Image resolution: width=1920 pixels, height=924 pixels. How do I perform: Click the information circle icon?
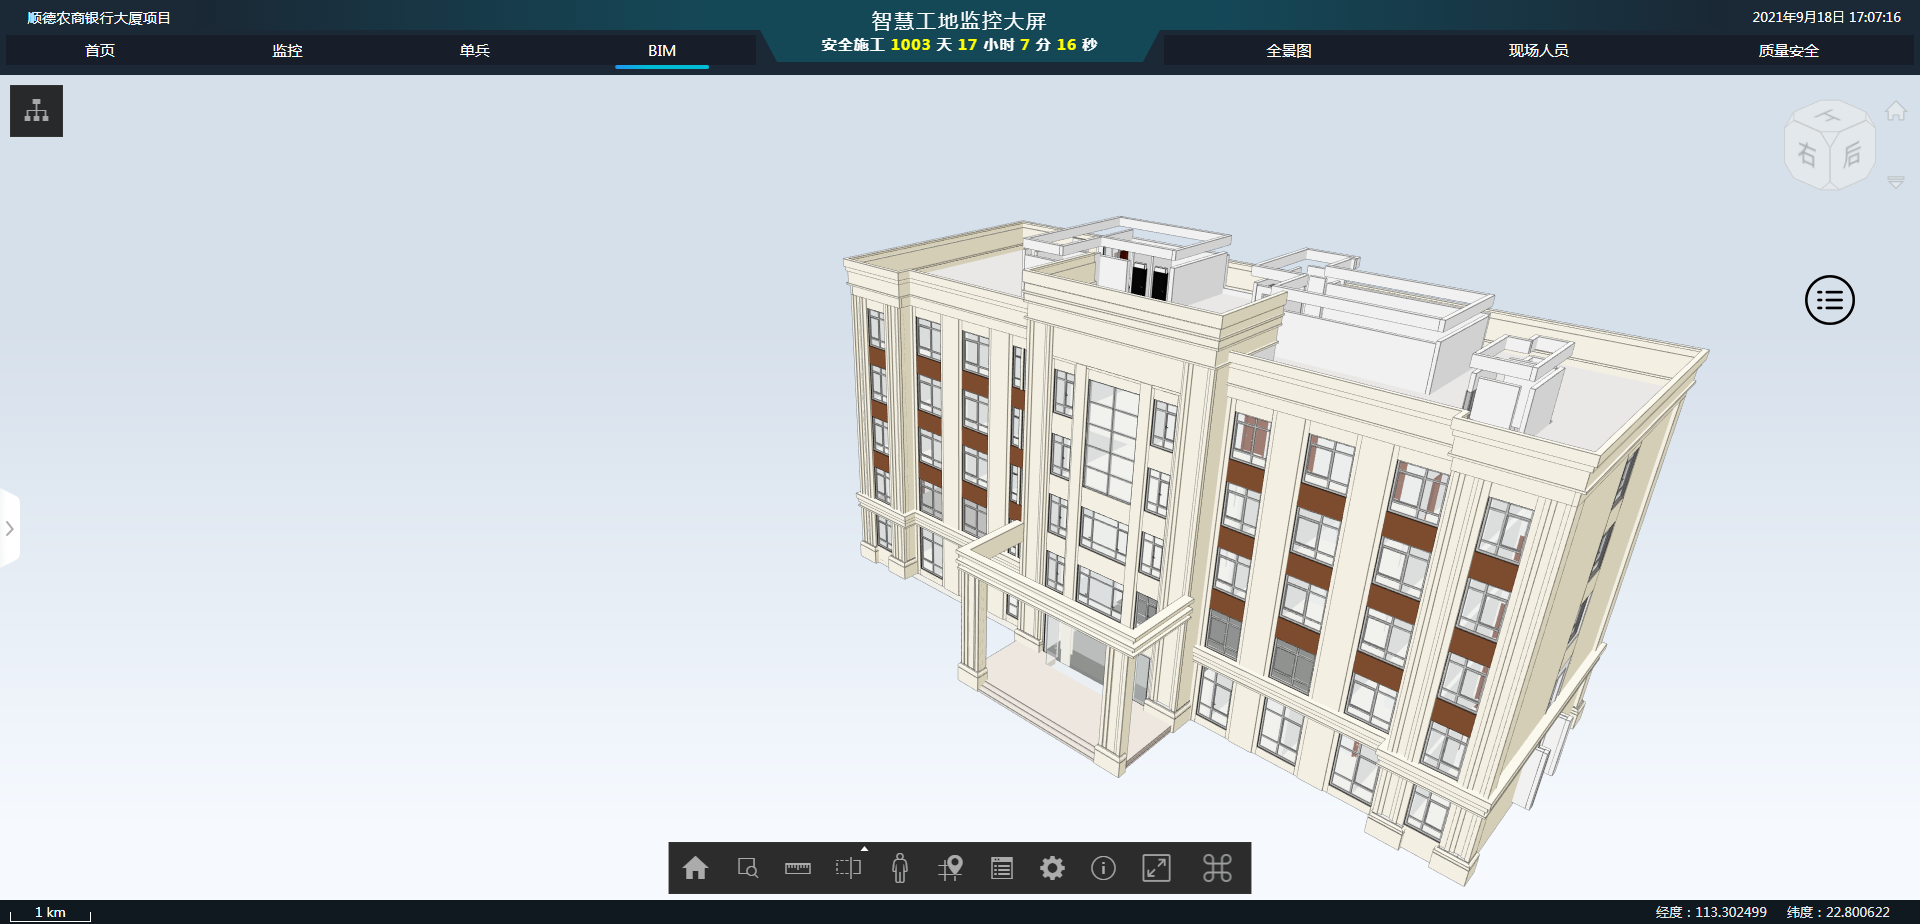tap(1103, 868)
